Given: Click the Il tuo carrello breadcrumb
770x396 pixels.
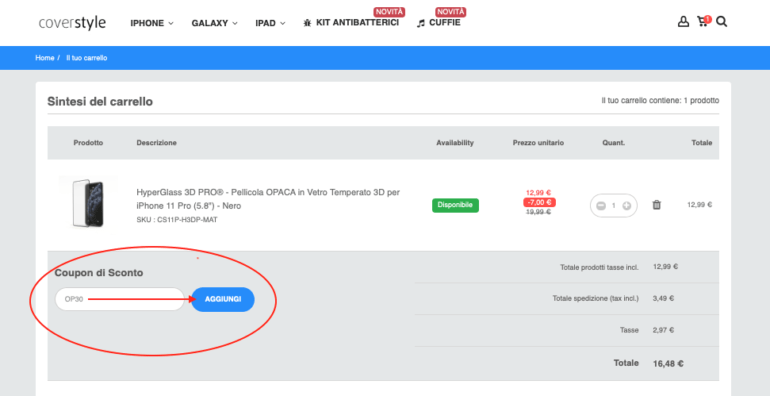Looking at the screenshot, I should click(x=86, y=58).
